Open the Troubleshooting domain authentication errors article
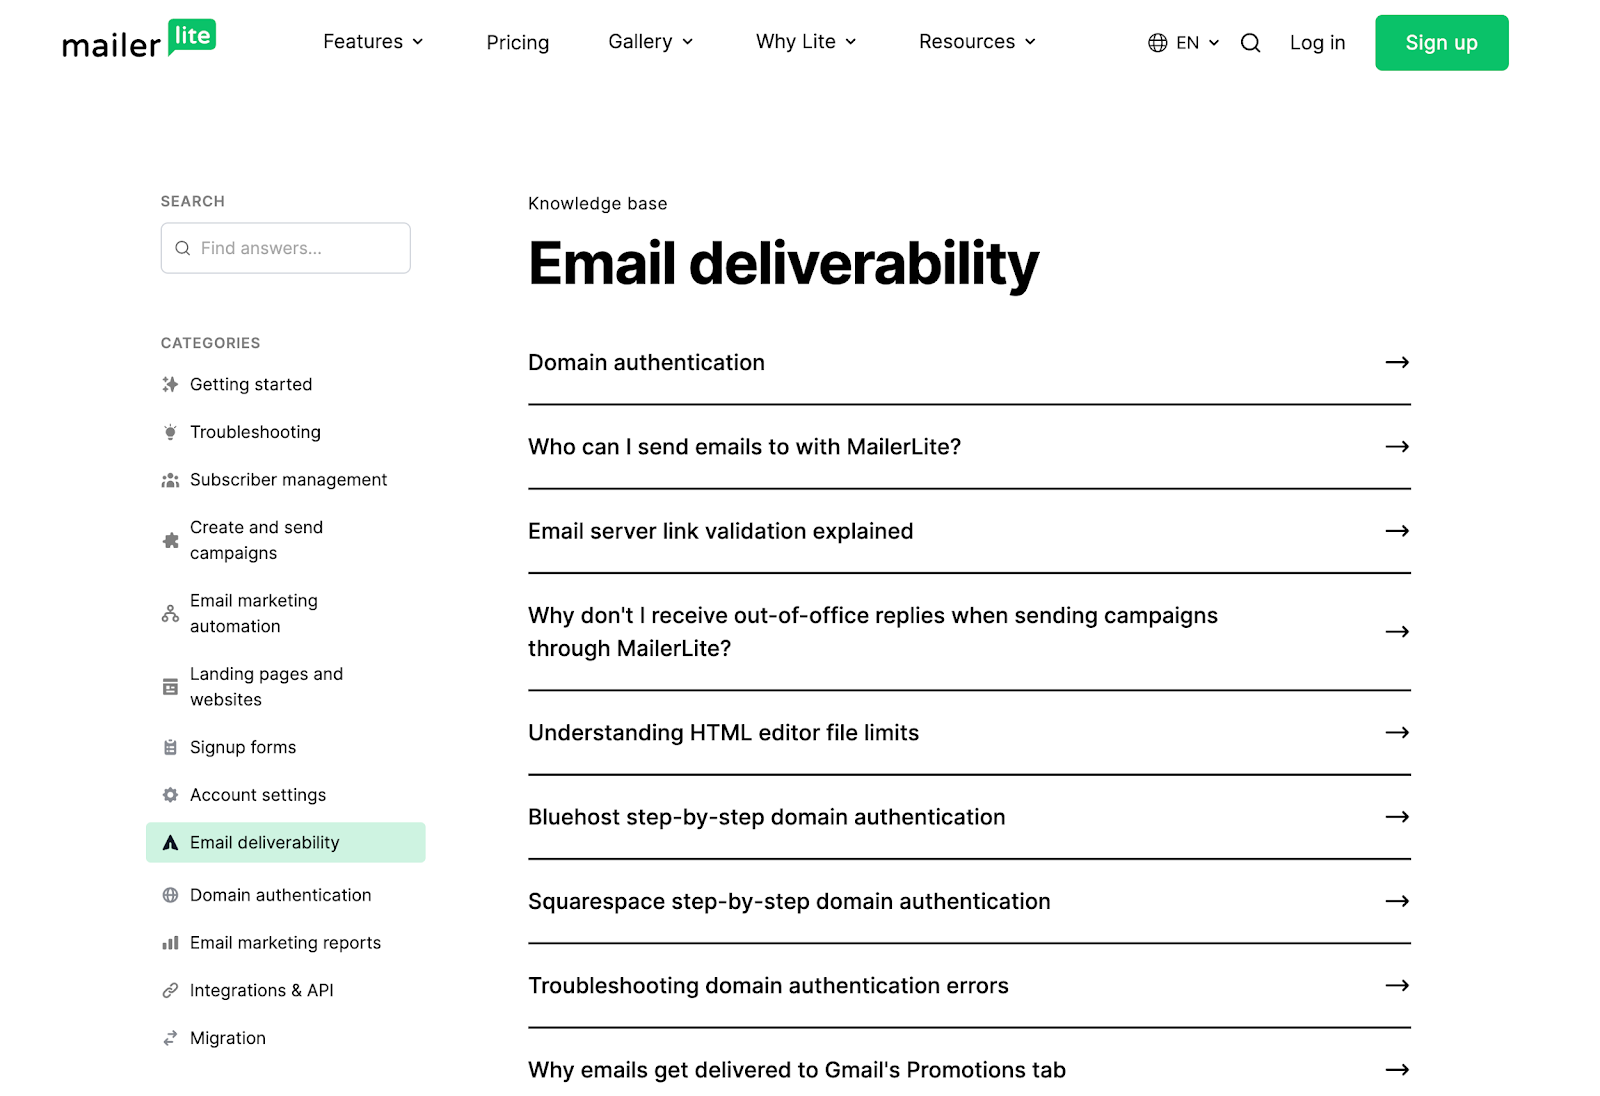Screen dimensions: 1600x1096 (768, 986)
